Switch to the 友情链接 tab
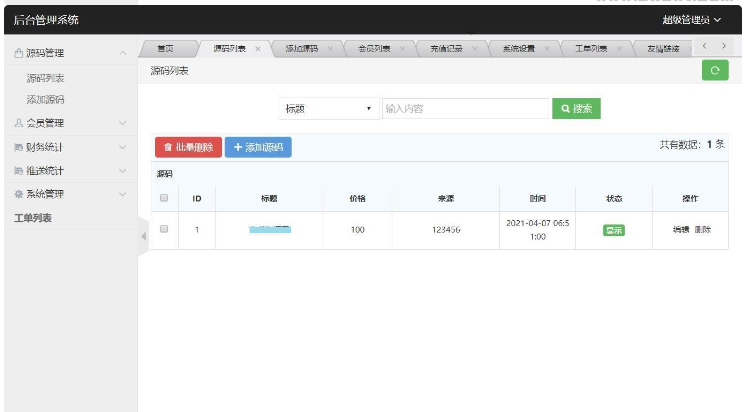This screenshot has height=412, width=755. (x=663, y=49)
